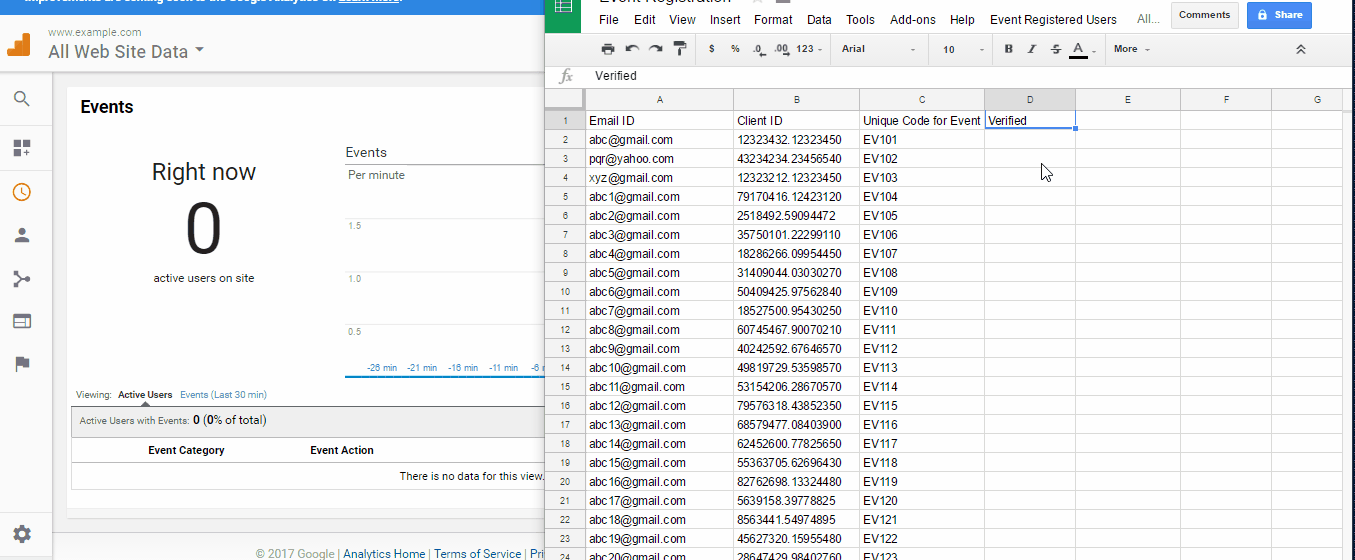
Task: Open the Tools menu in Sheets
Action: [860, 20]
